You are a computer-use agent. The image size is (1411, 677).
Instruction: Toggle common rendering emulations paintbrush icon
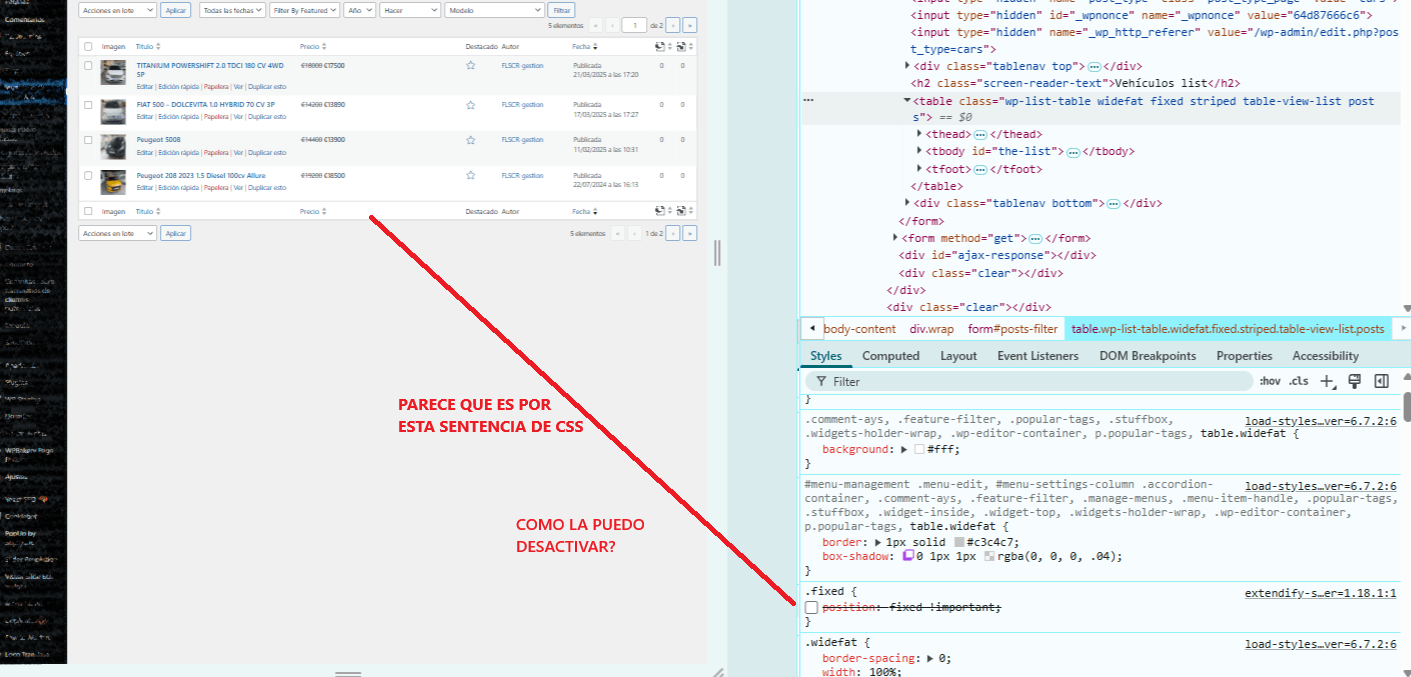[1355, 381]
